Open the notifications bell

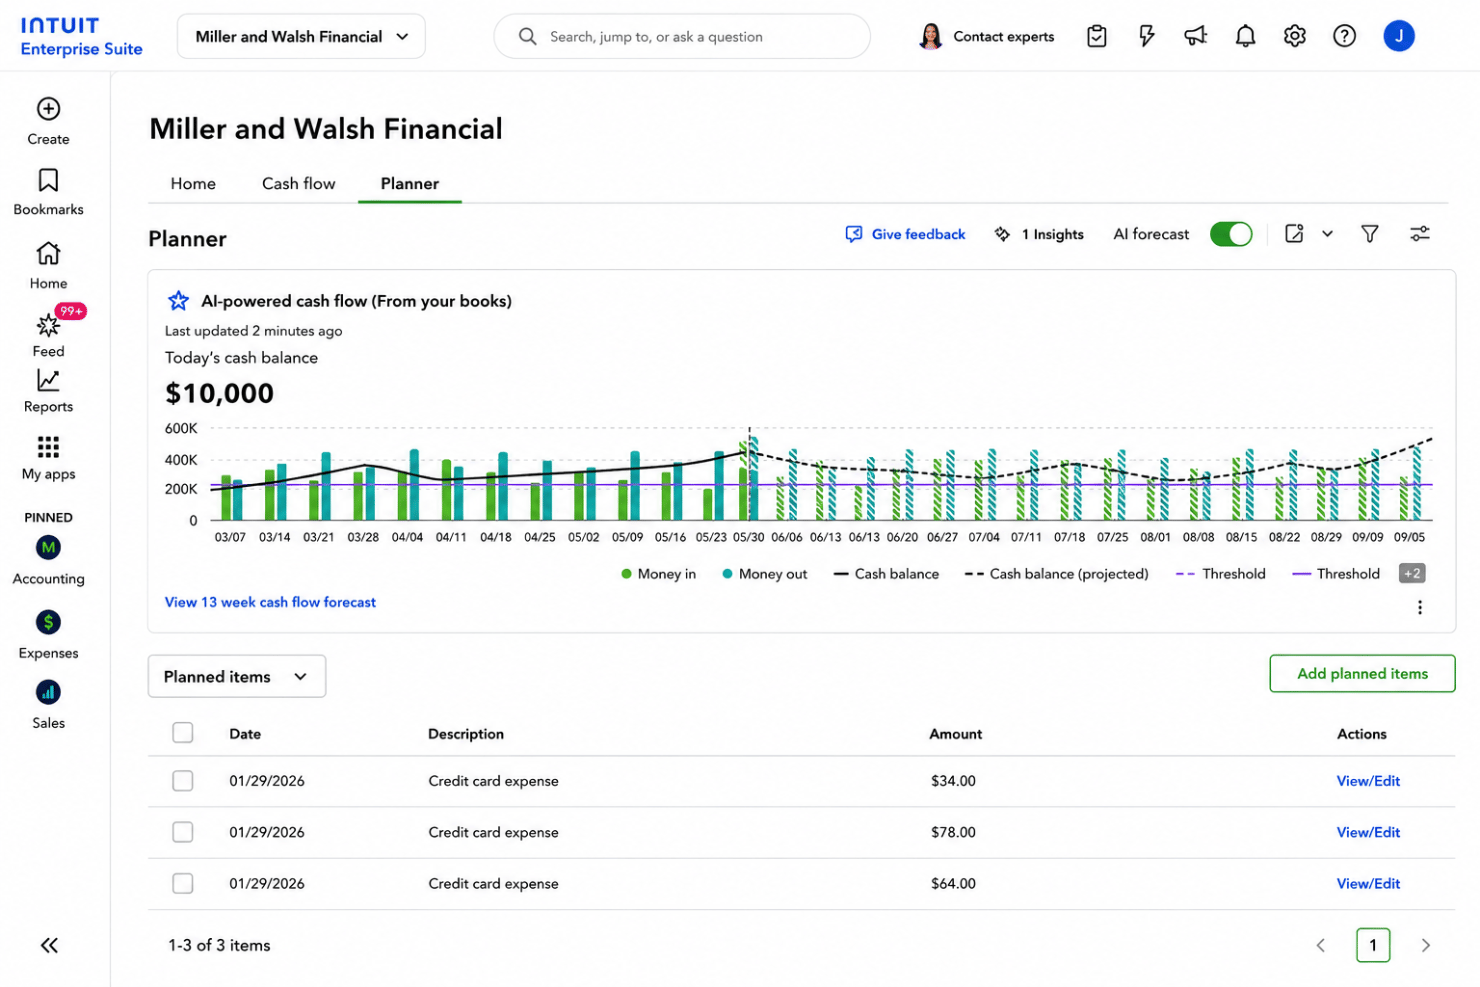coord(1245,36)
